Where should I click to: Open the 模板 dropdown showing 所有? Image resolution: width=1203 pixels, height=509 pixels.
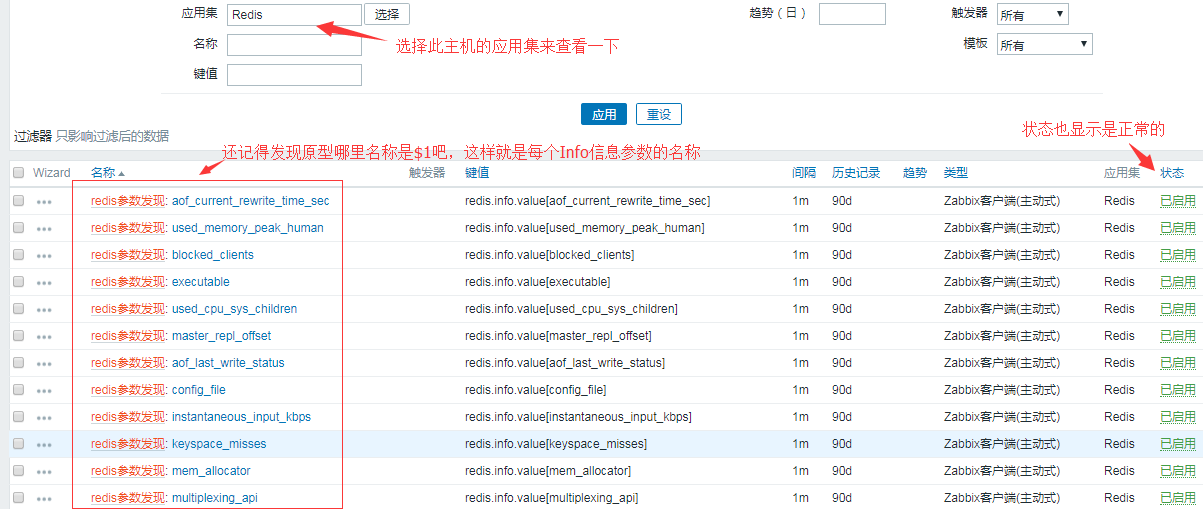pyautogui.click(x=1044, y=45)
